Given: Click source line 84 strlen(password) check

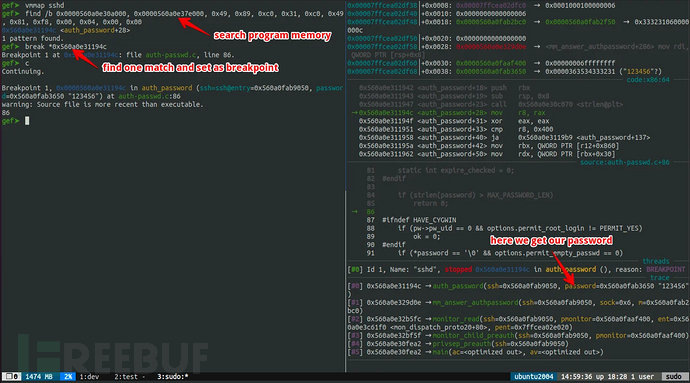Looking at the screenshot, I should click(459, 195).
